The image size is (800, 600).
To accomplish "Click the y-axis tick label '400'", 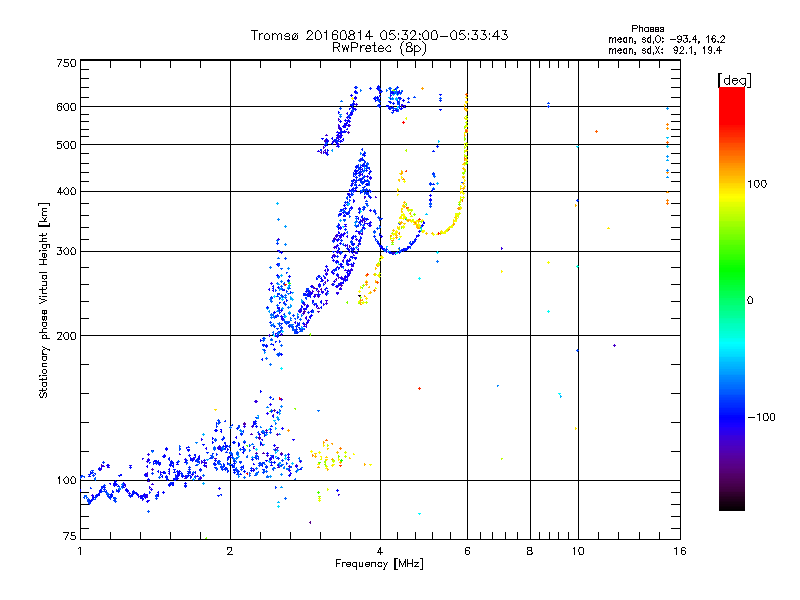I will (66, 191).
